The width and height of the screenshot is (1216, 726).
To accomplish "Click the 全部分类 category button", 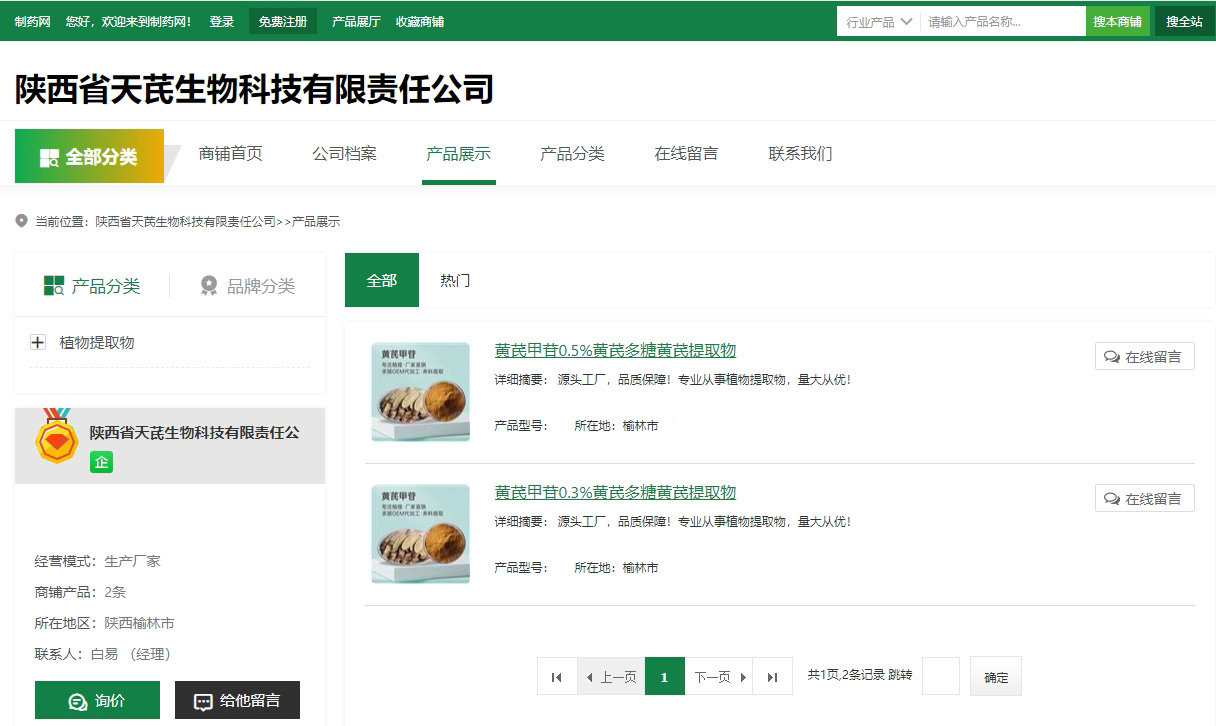I will (89, 156).
